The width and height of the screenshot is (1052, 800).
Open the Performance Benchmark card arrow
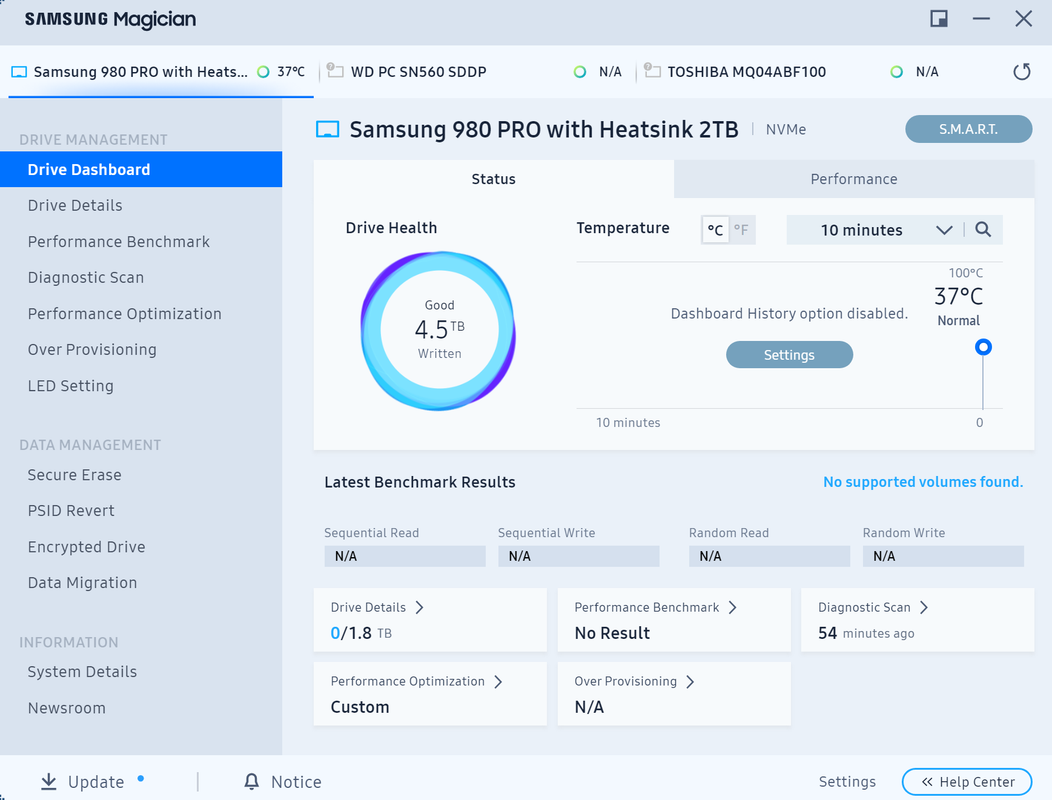pyautogui.click(x=733, y=607)
